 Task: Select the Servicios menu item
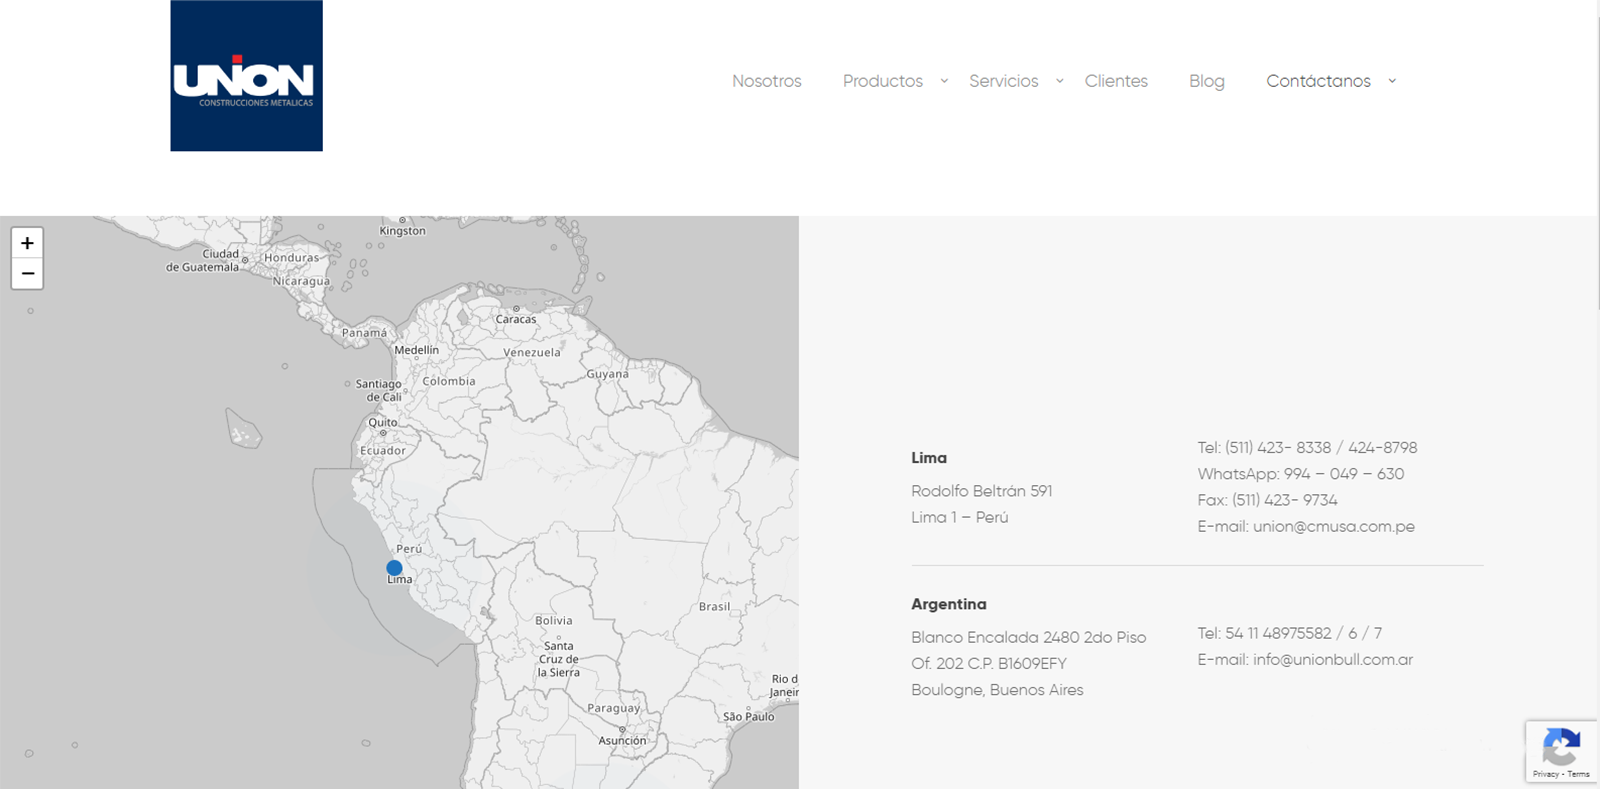pos(1003,81)
